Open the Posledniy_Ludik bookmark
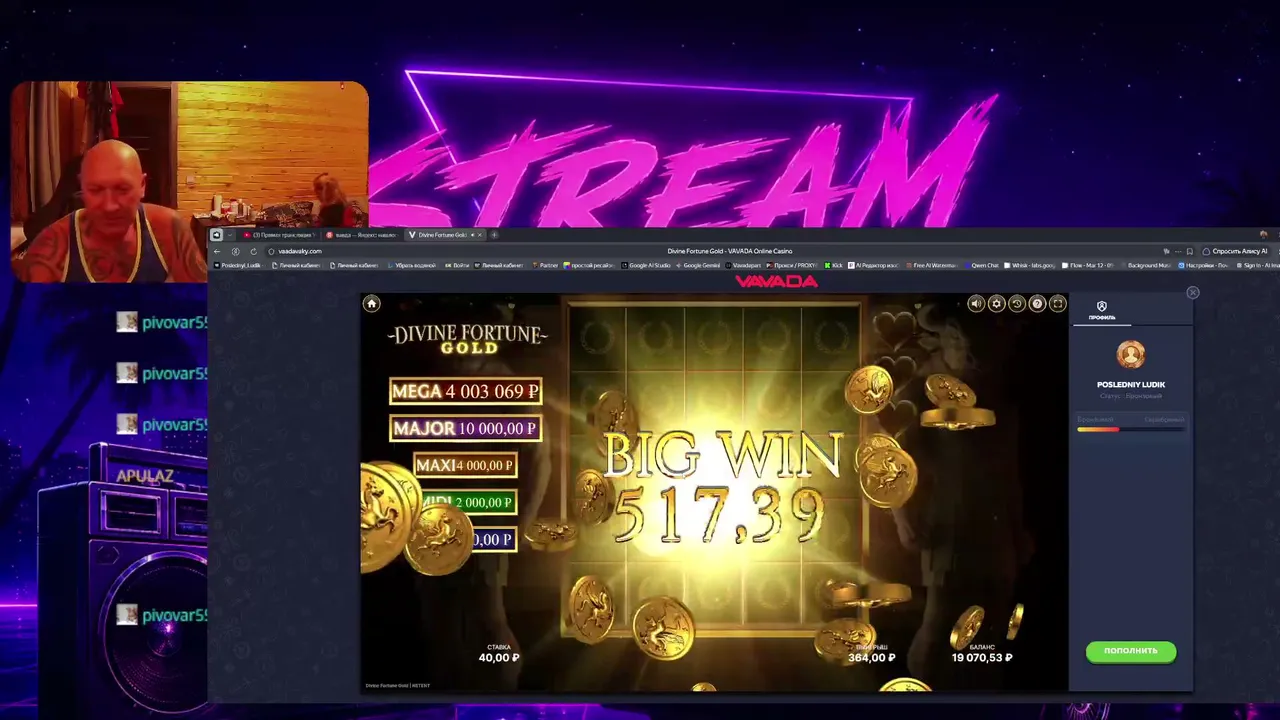This screenshot has height=720, width=1280. [237, 265]
